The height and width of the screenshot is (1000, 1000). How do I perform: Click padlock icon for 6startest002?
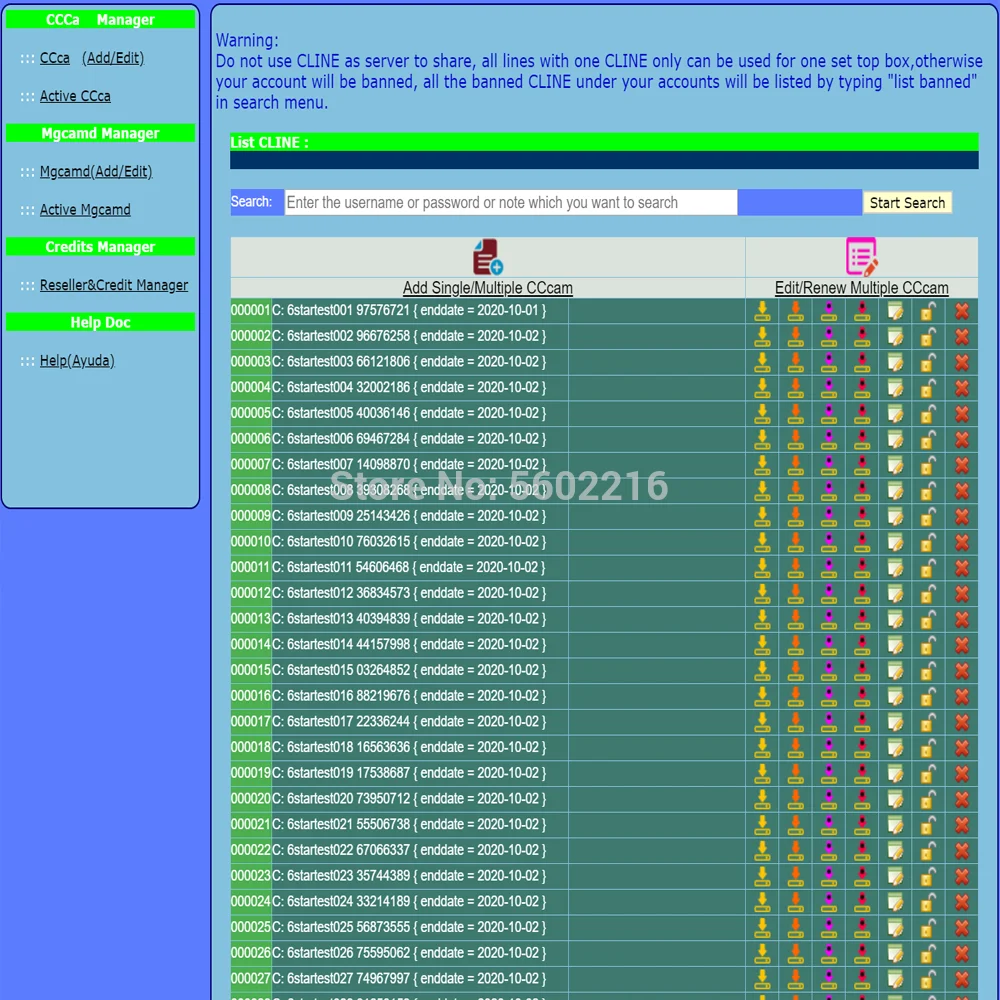pos(928,336)
